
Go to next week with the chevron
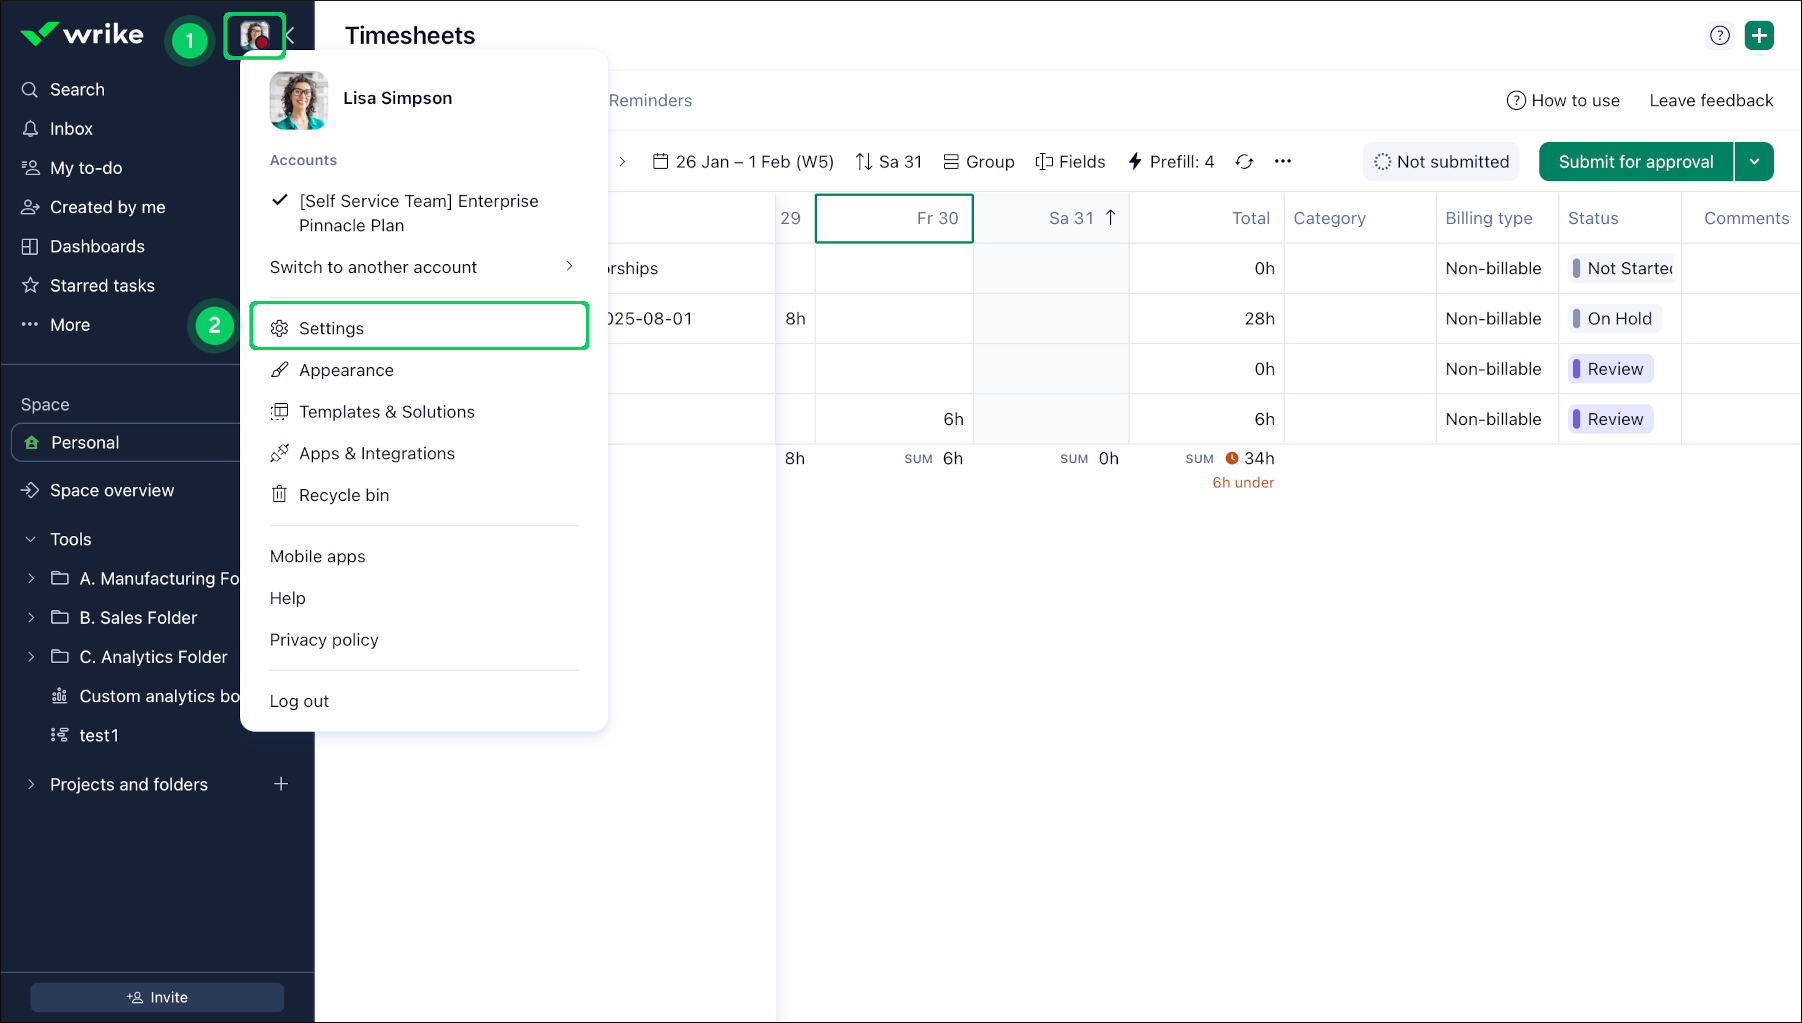(x=622, y=161)
